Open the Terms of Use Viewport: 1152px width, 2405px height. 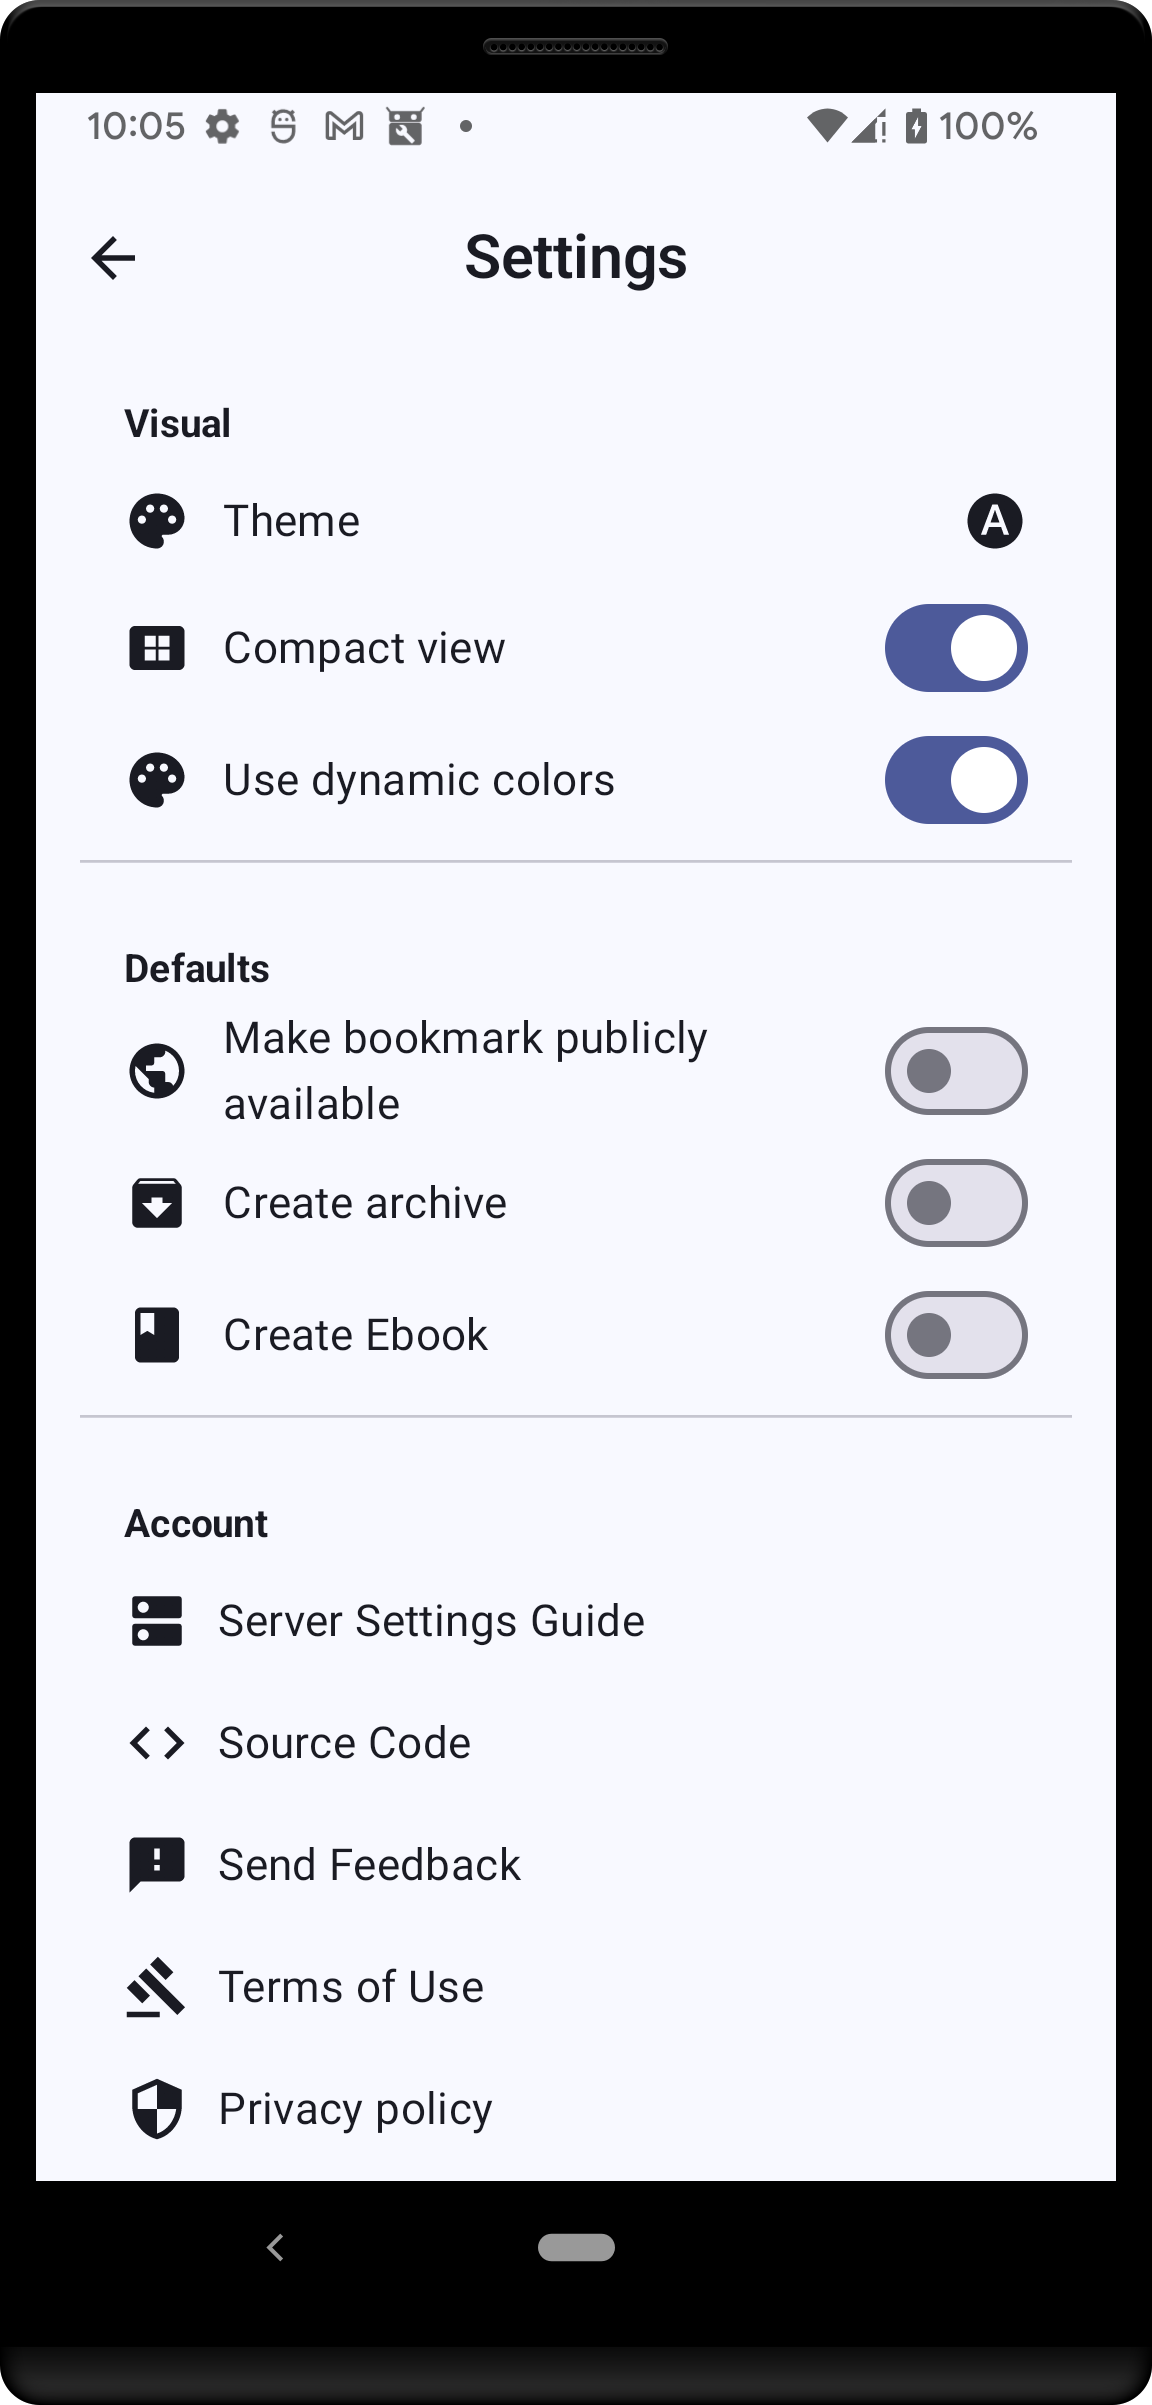coord(351,1987)
